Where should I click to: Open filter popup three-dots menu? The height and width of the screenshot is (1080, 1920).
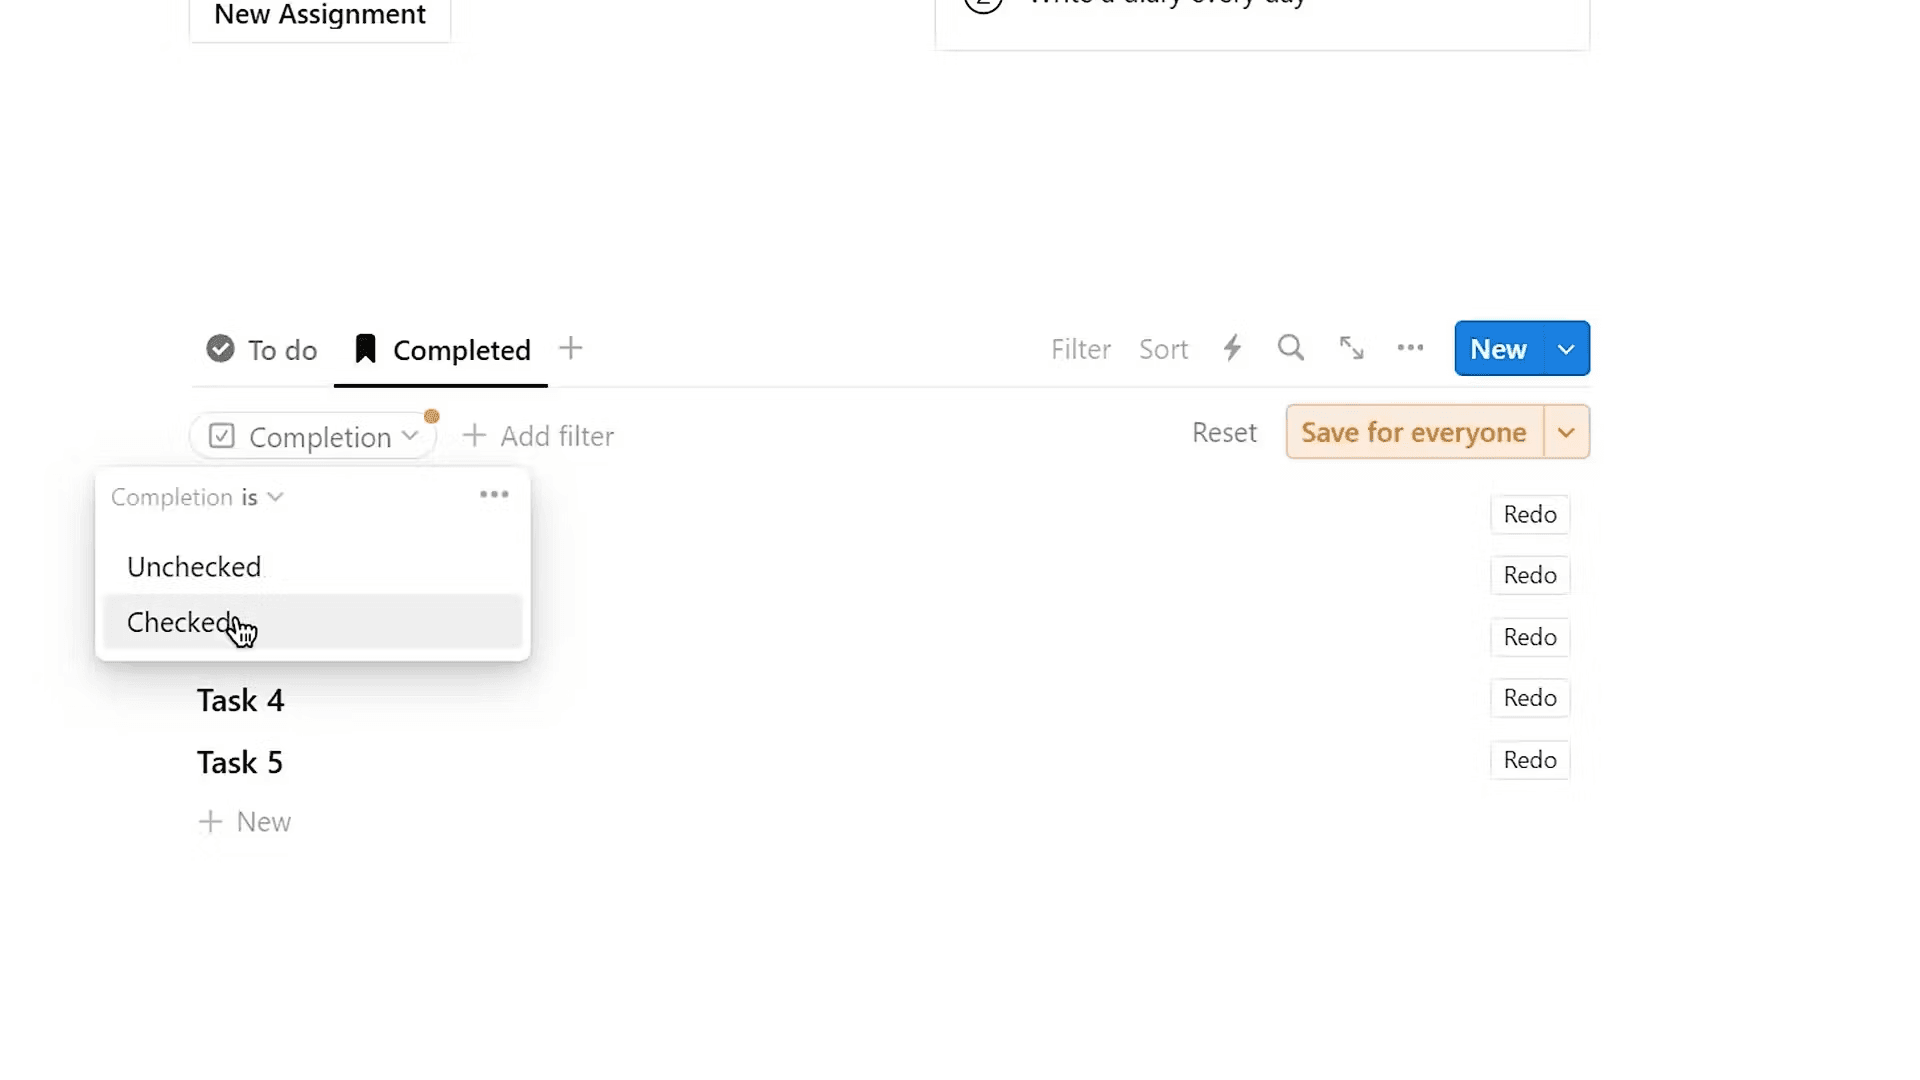[494, 495]
